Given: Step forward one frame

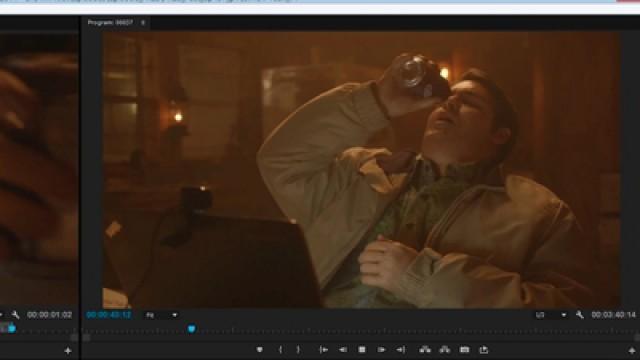Looking at the screenshot, I should click(381, 350).
